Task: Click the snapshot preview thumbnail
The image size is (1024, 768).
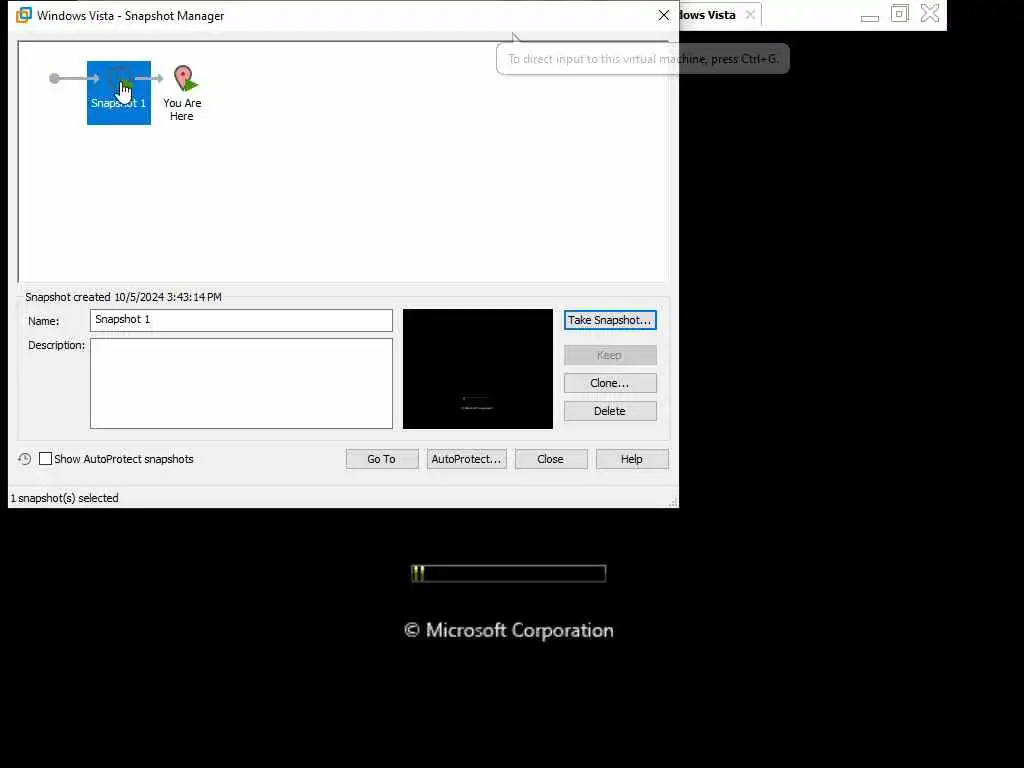Action: (x=477, y=369)
